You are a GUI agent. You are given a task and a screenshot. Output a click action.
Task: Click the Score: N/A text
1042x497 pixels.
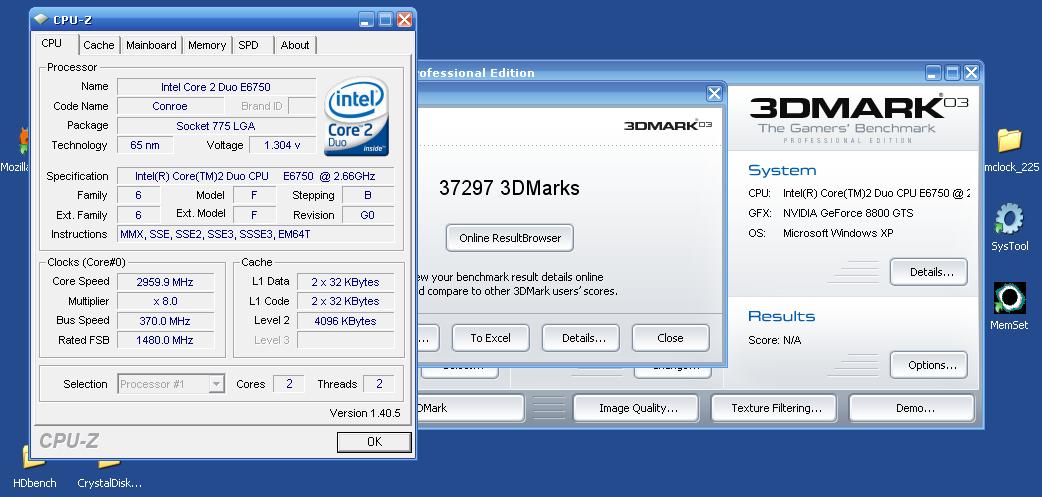[x=774, y=340]
